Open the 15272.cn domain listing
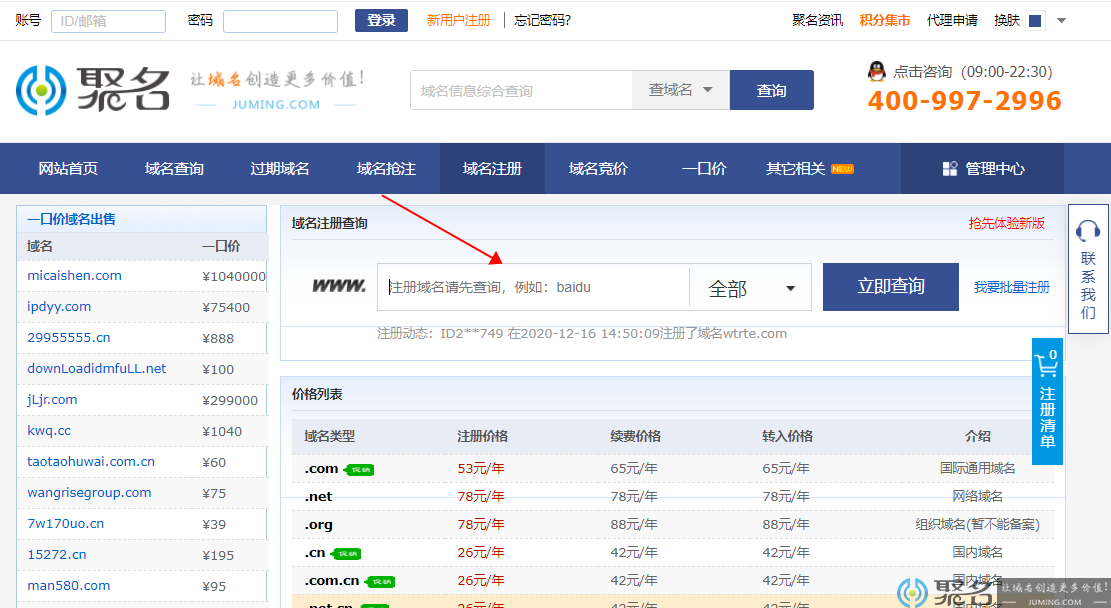Viewport: 1111px width, 608px height. click(57, 555)
